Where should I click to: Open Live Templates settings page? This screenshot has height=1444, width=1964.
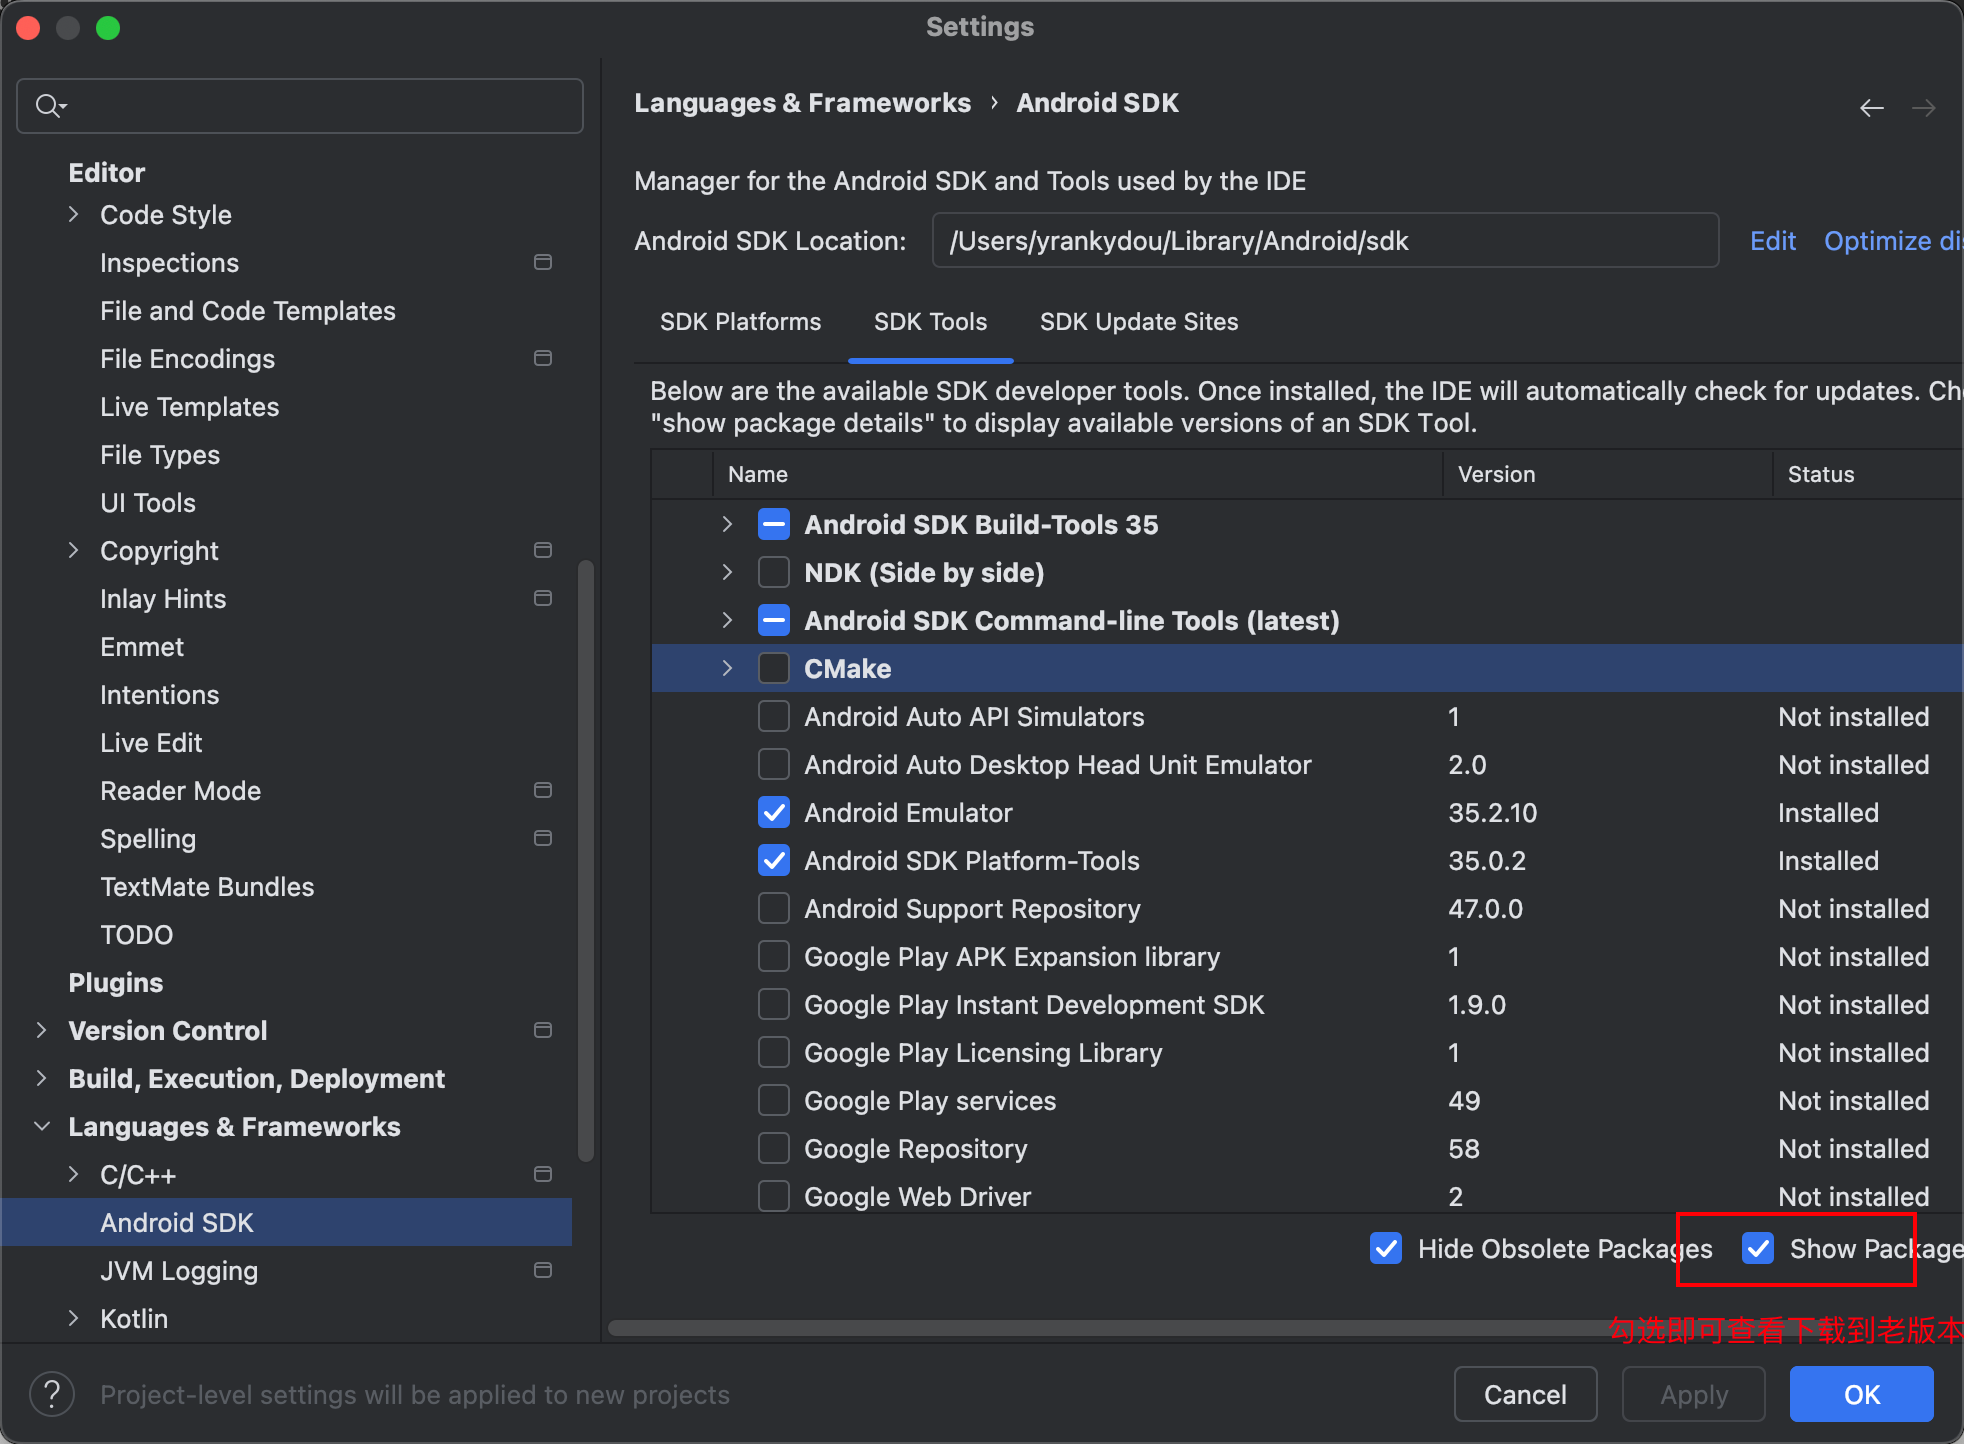click(x=189, y=406)
